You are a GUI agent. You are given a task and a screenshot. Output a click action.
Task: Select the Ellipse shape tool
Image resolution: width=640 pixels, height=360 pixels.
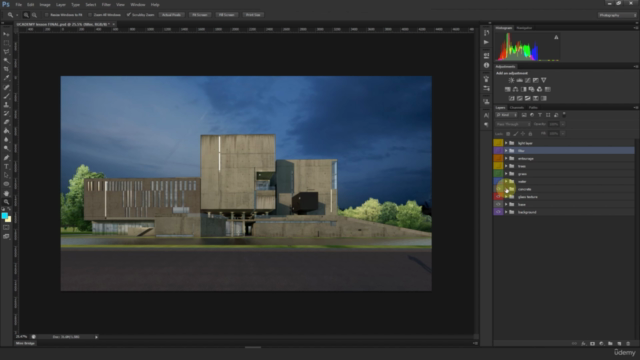[x=6, y=184]
